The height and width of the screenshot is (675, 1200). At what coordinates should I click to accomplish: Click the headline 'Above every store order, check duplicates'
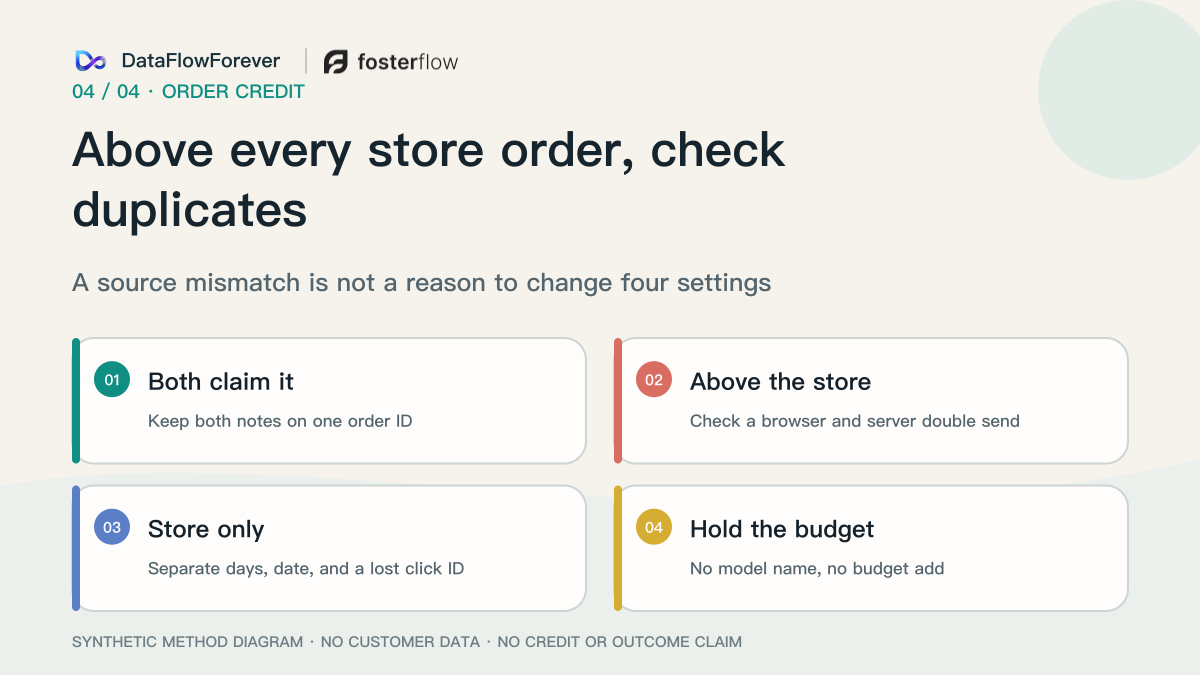point(429,180)
